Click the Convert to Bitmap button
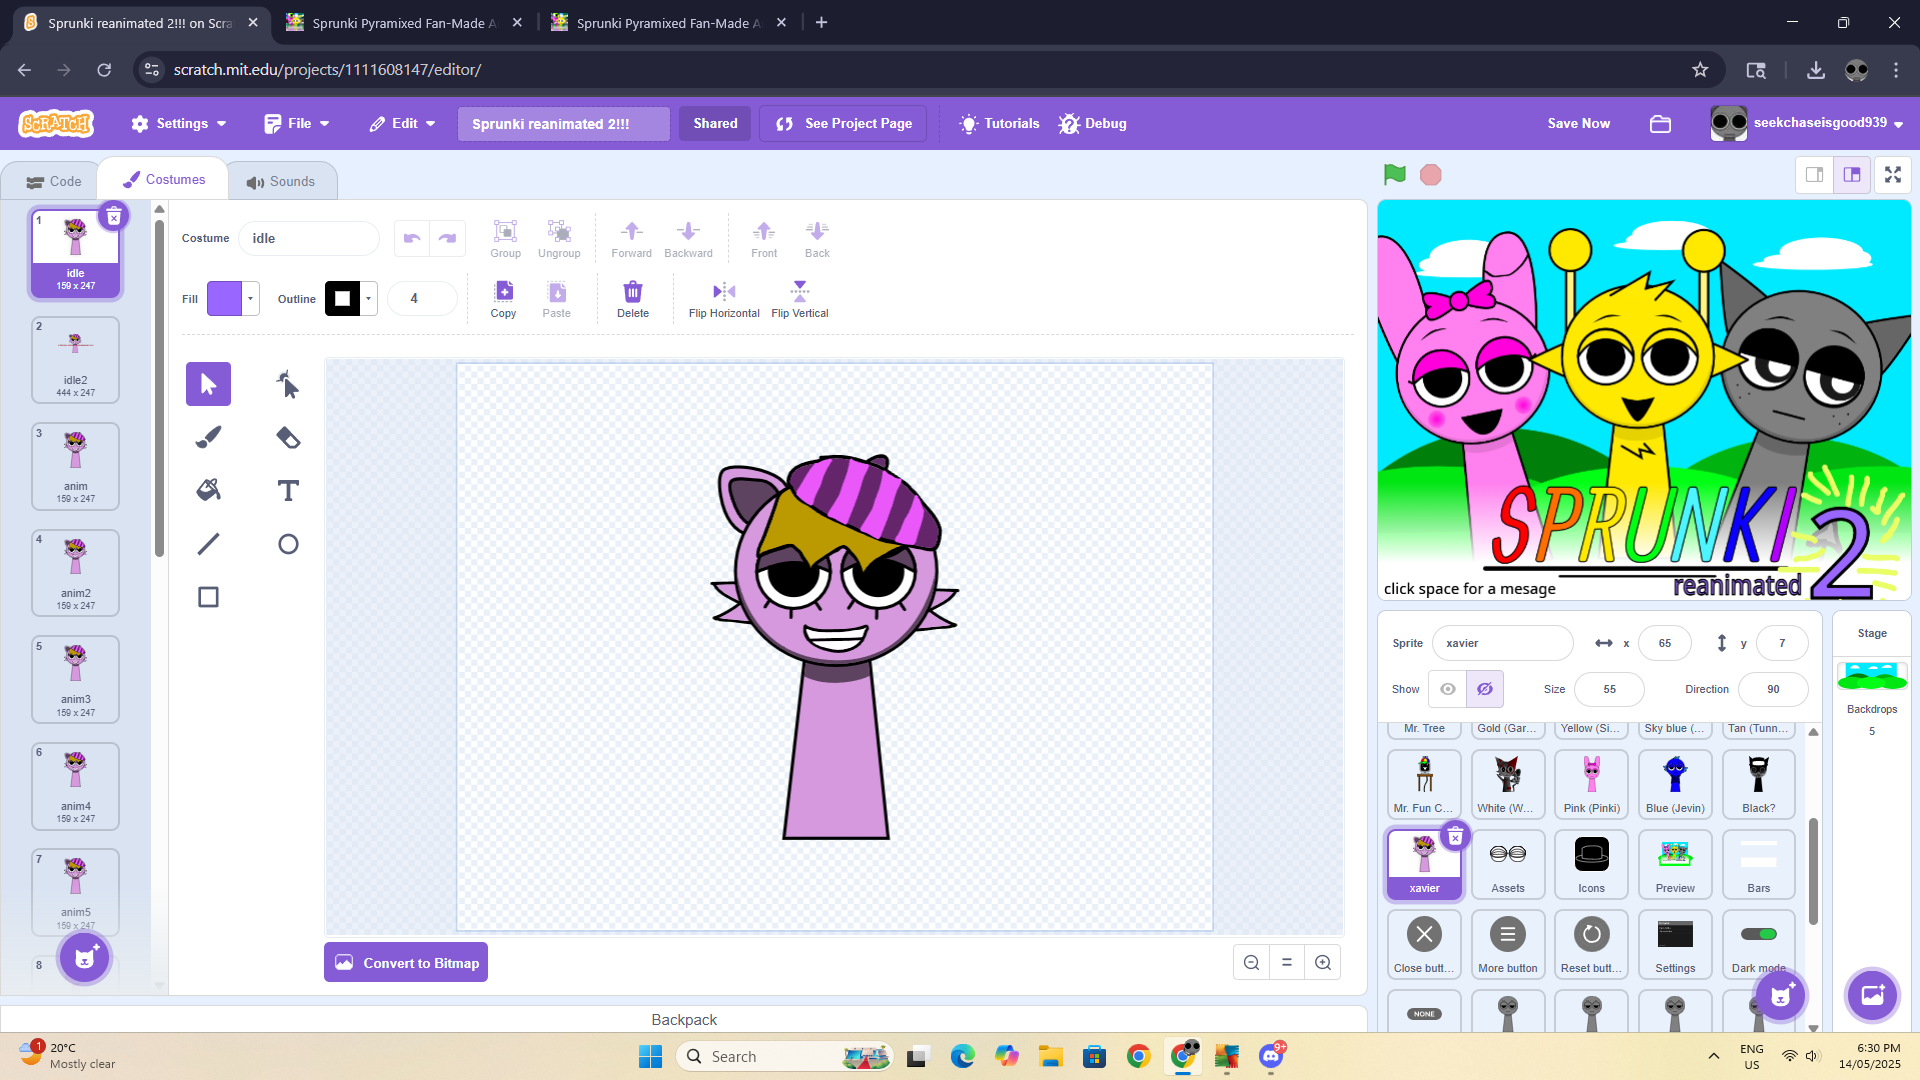 pyautogui.click(x=406, y=962)
